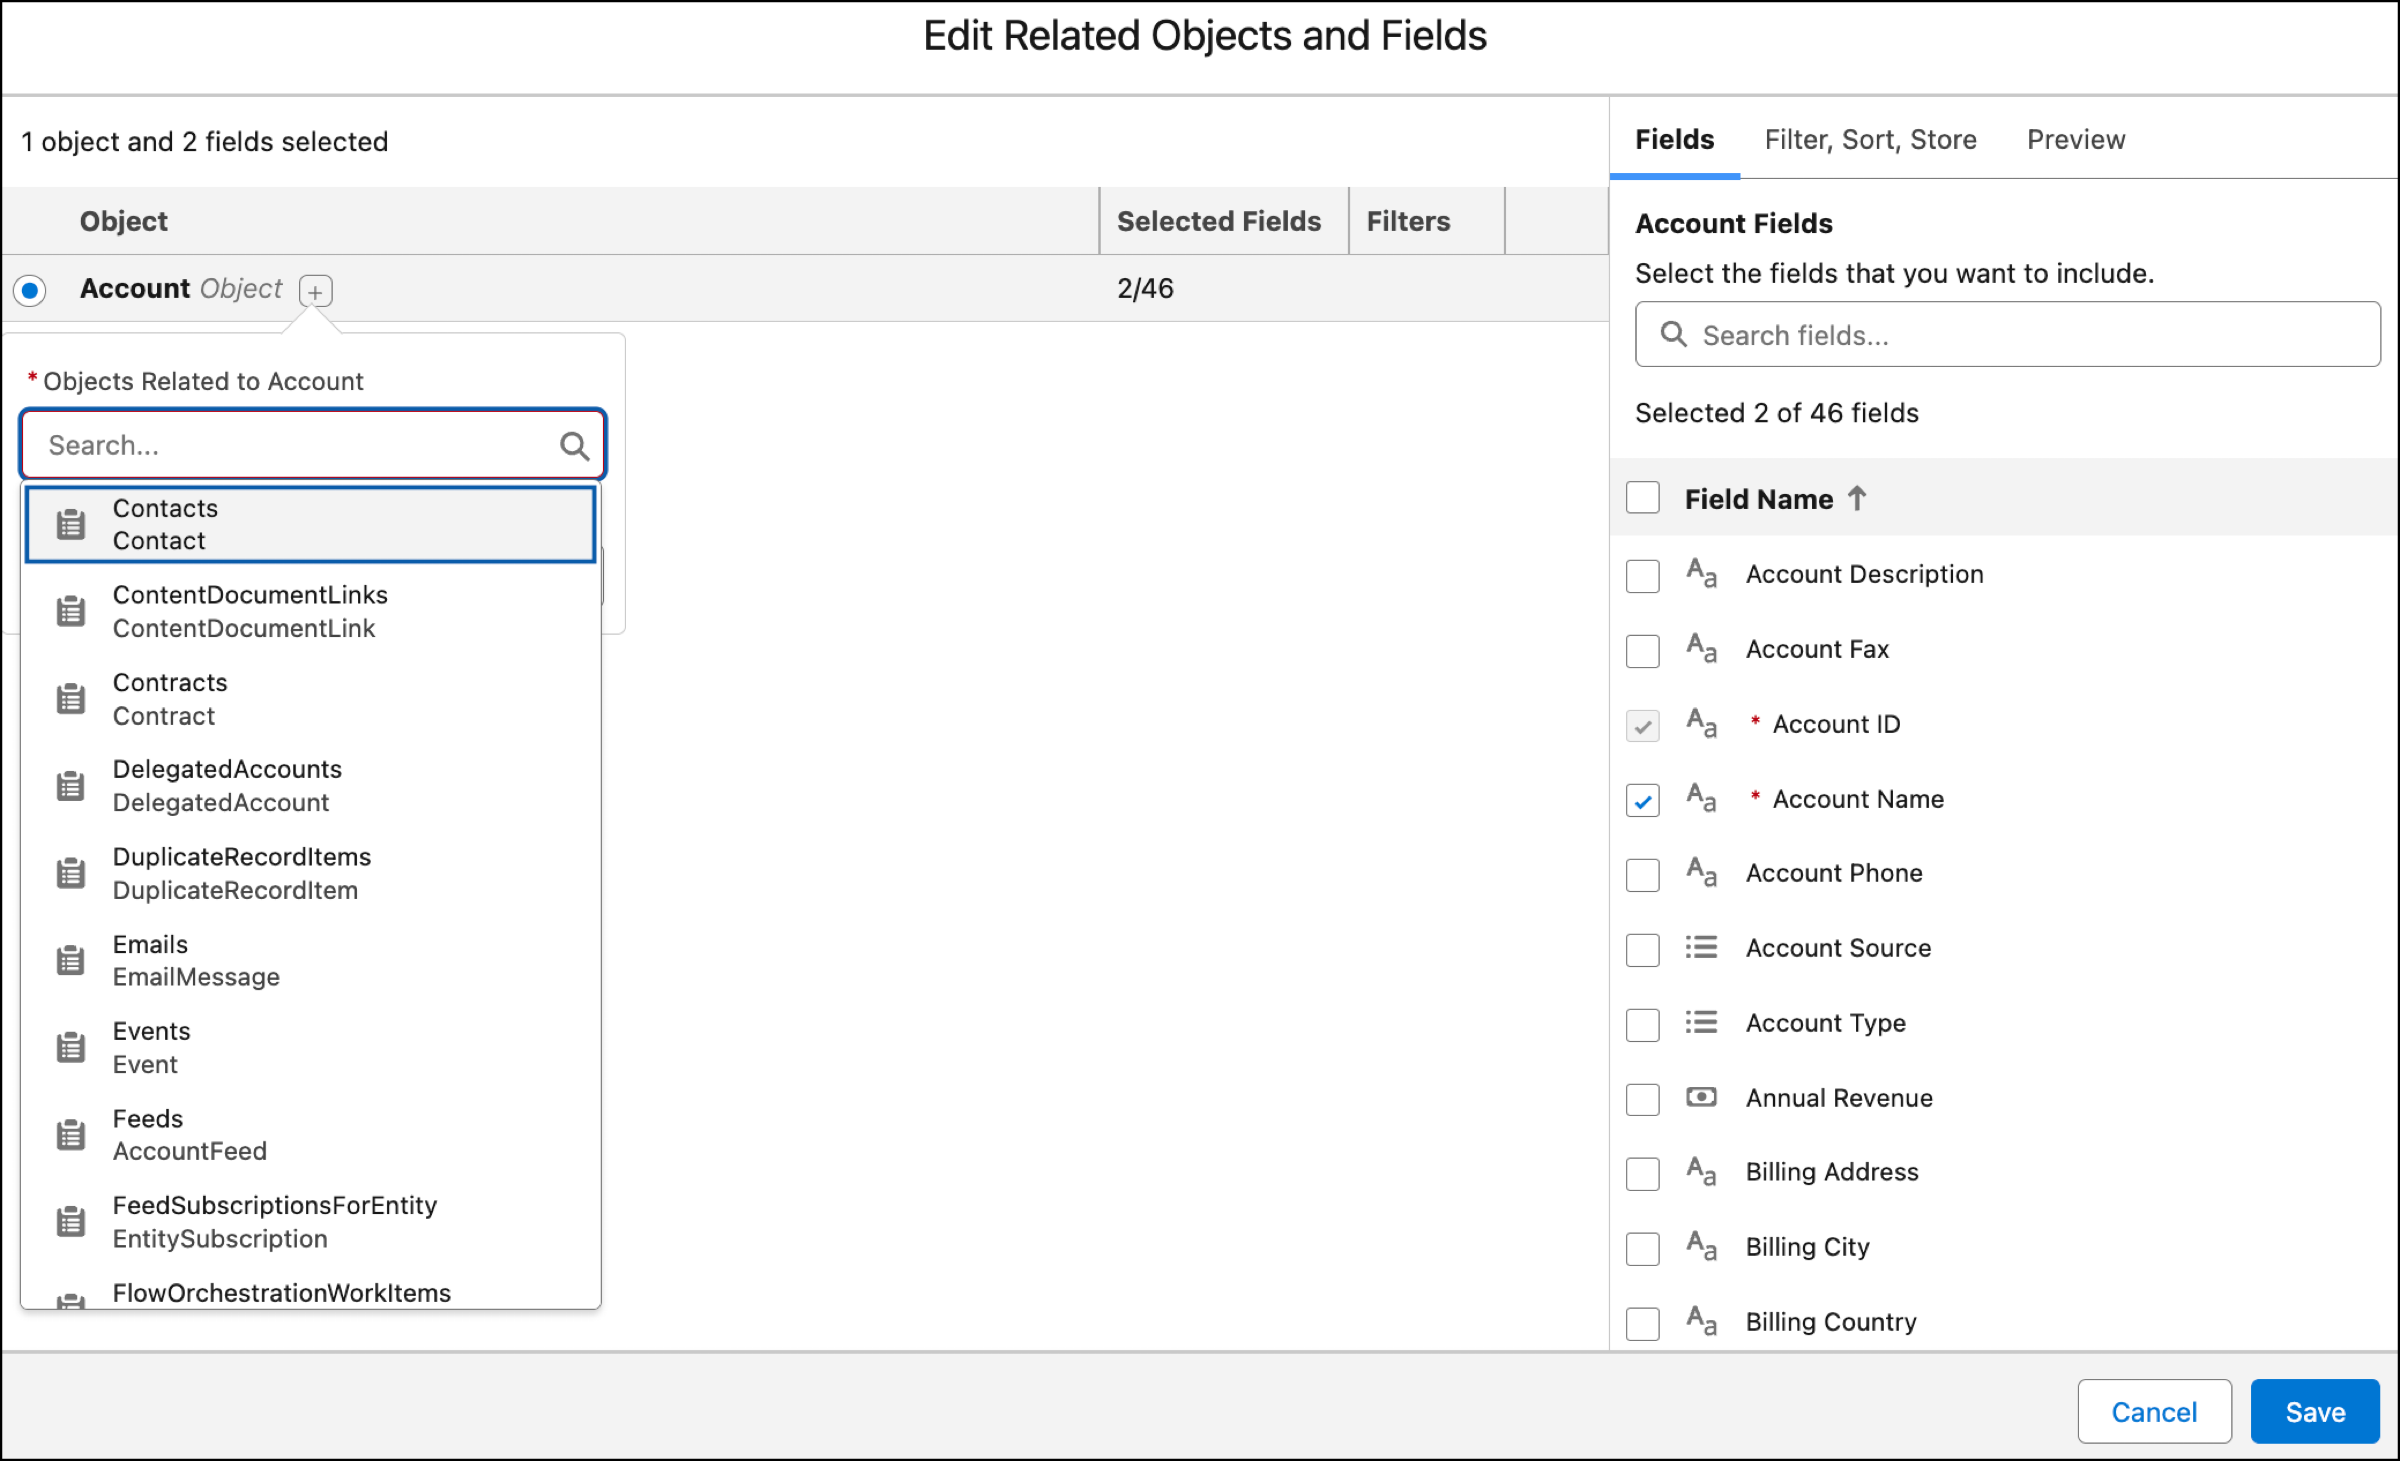Click the picklist icon for Account Type
Viewport: 2400px width, 1461px height.
pyautogui.click(x=1701, y=1022)
